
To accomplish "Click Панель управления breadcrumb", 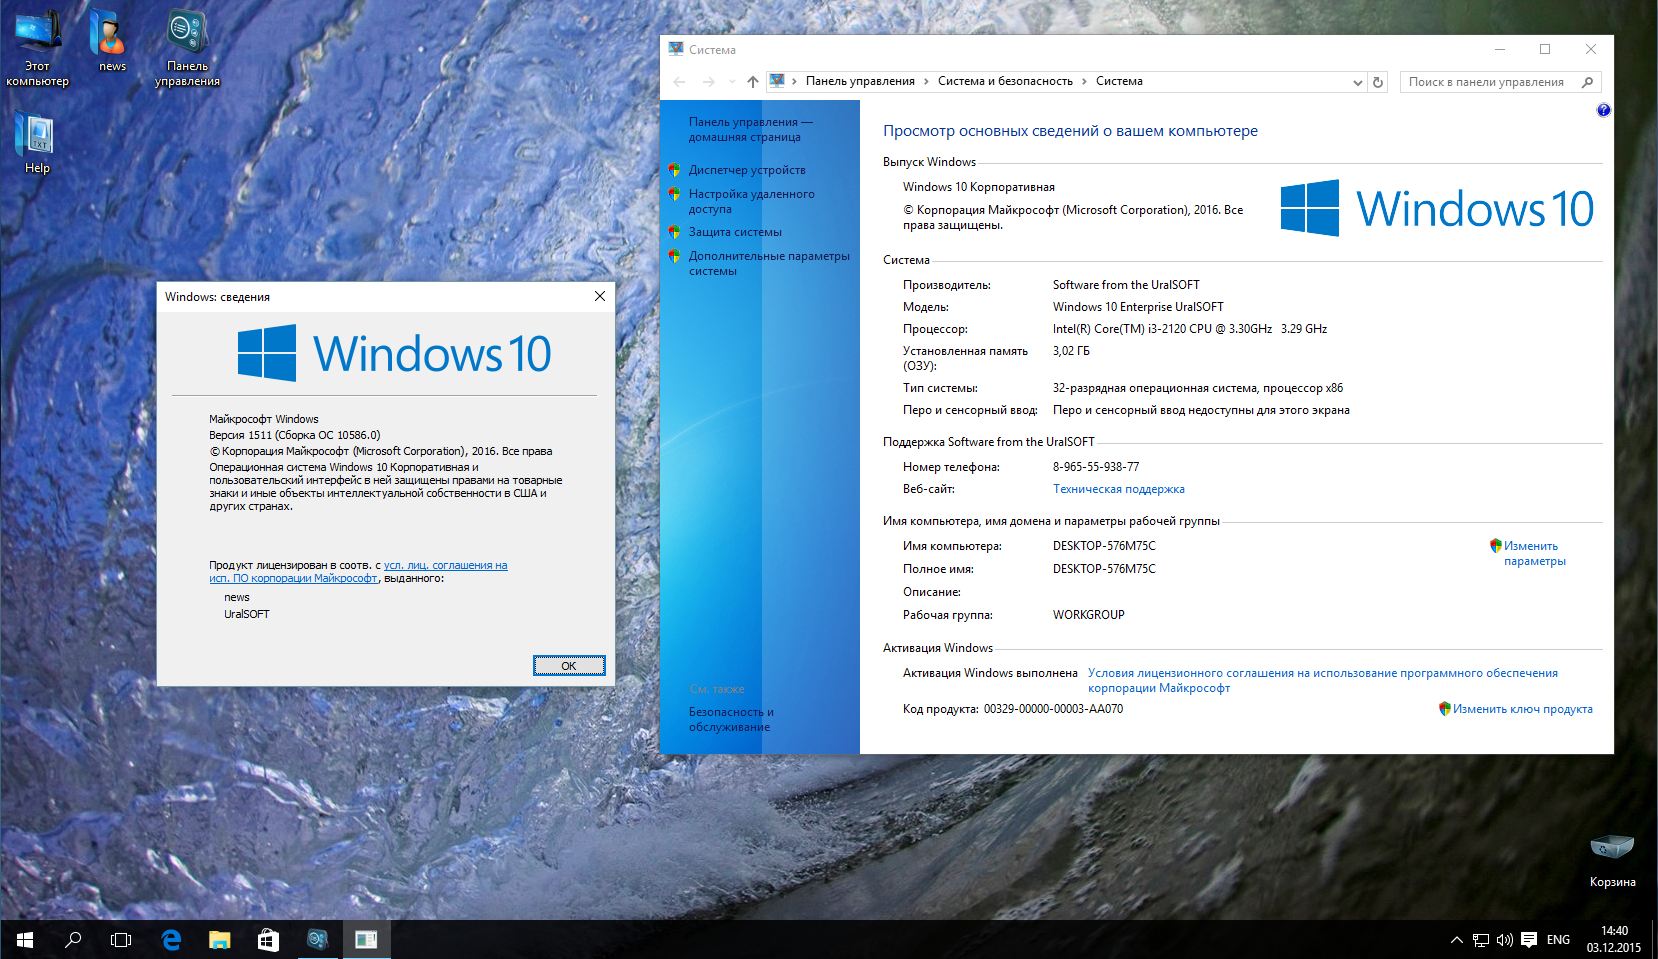I will 860,81.
